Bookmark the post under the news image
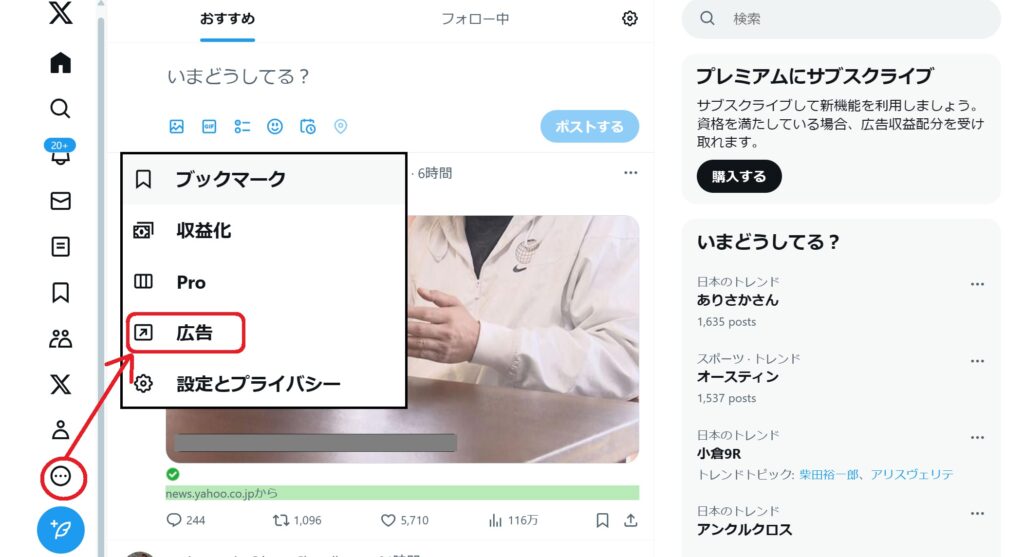The height and width of the screenshot is (557, 1024). pos(602,520)
